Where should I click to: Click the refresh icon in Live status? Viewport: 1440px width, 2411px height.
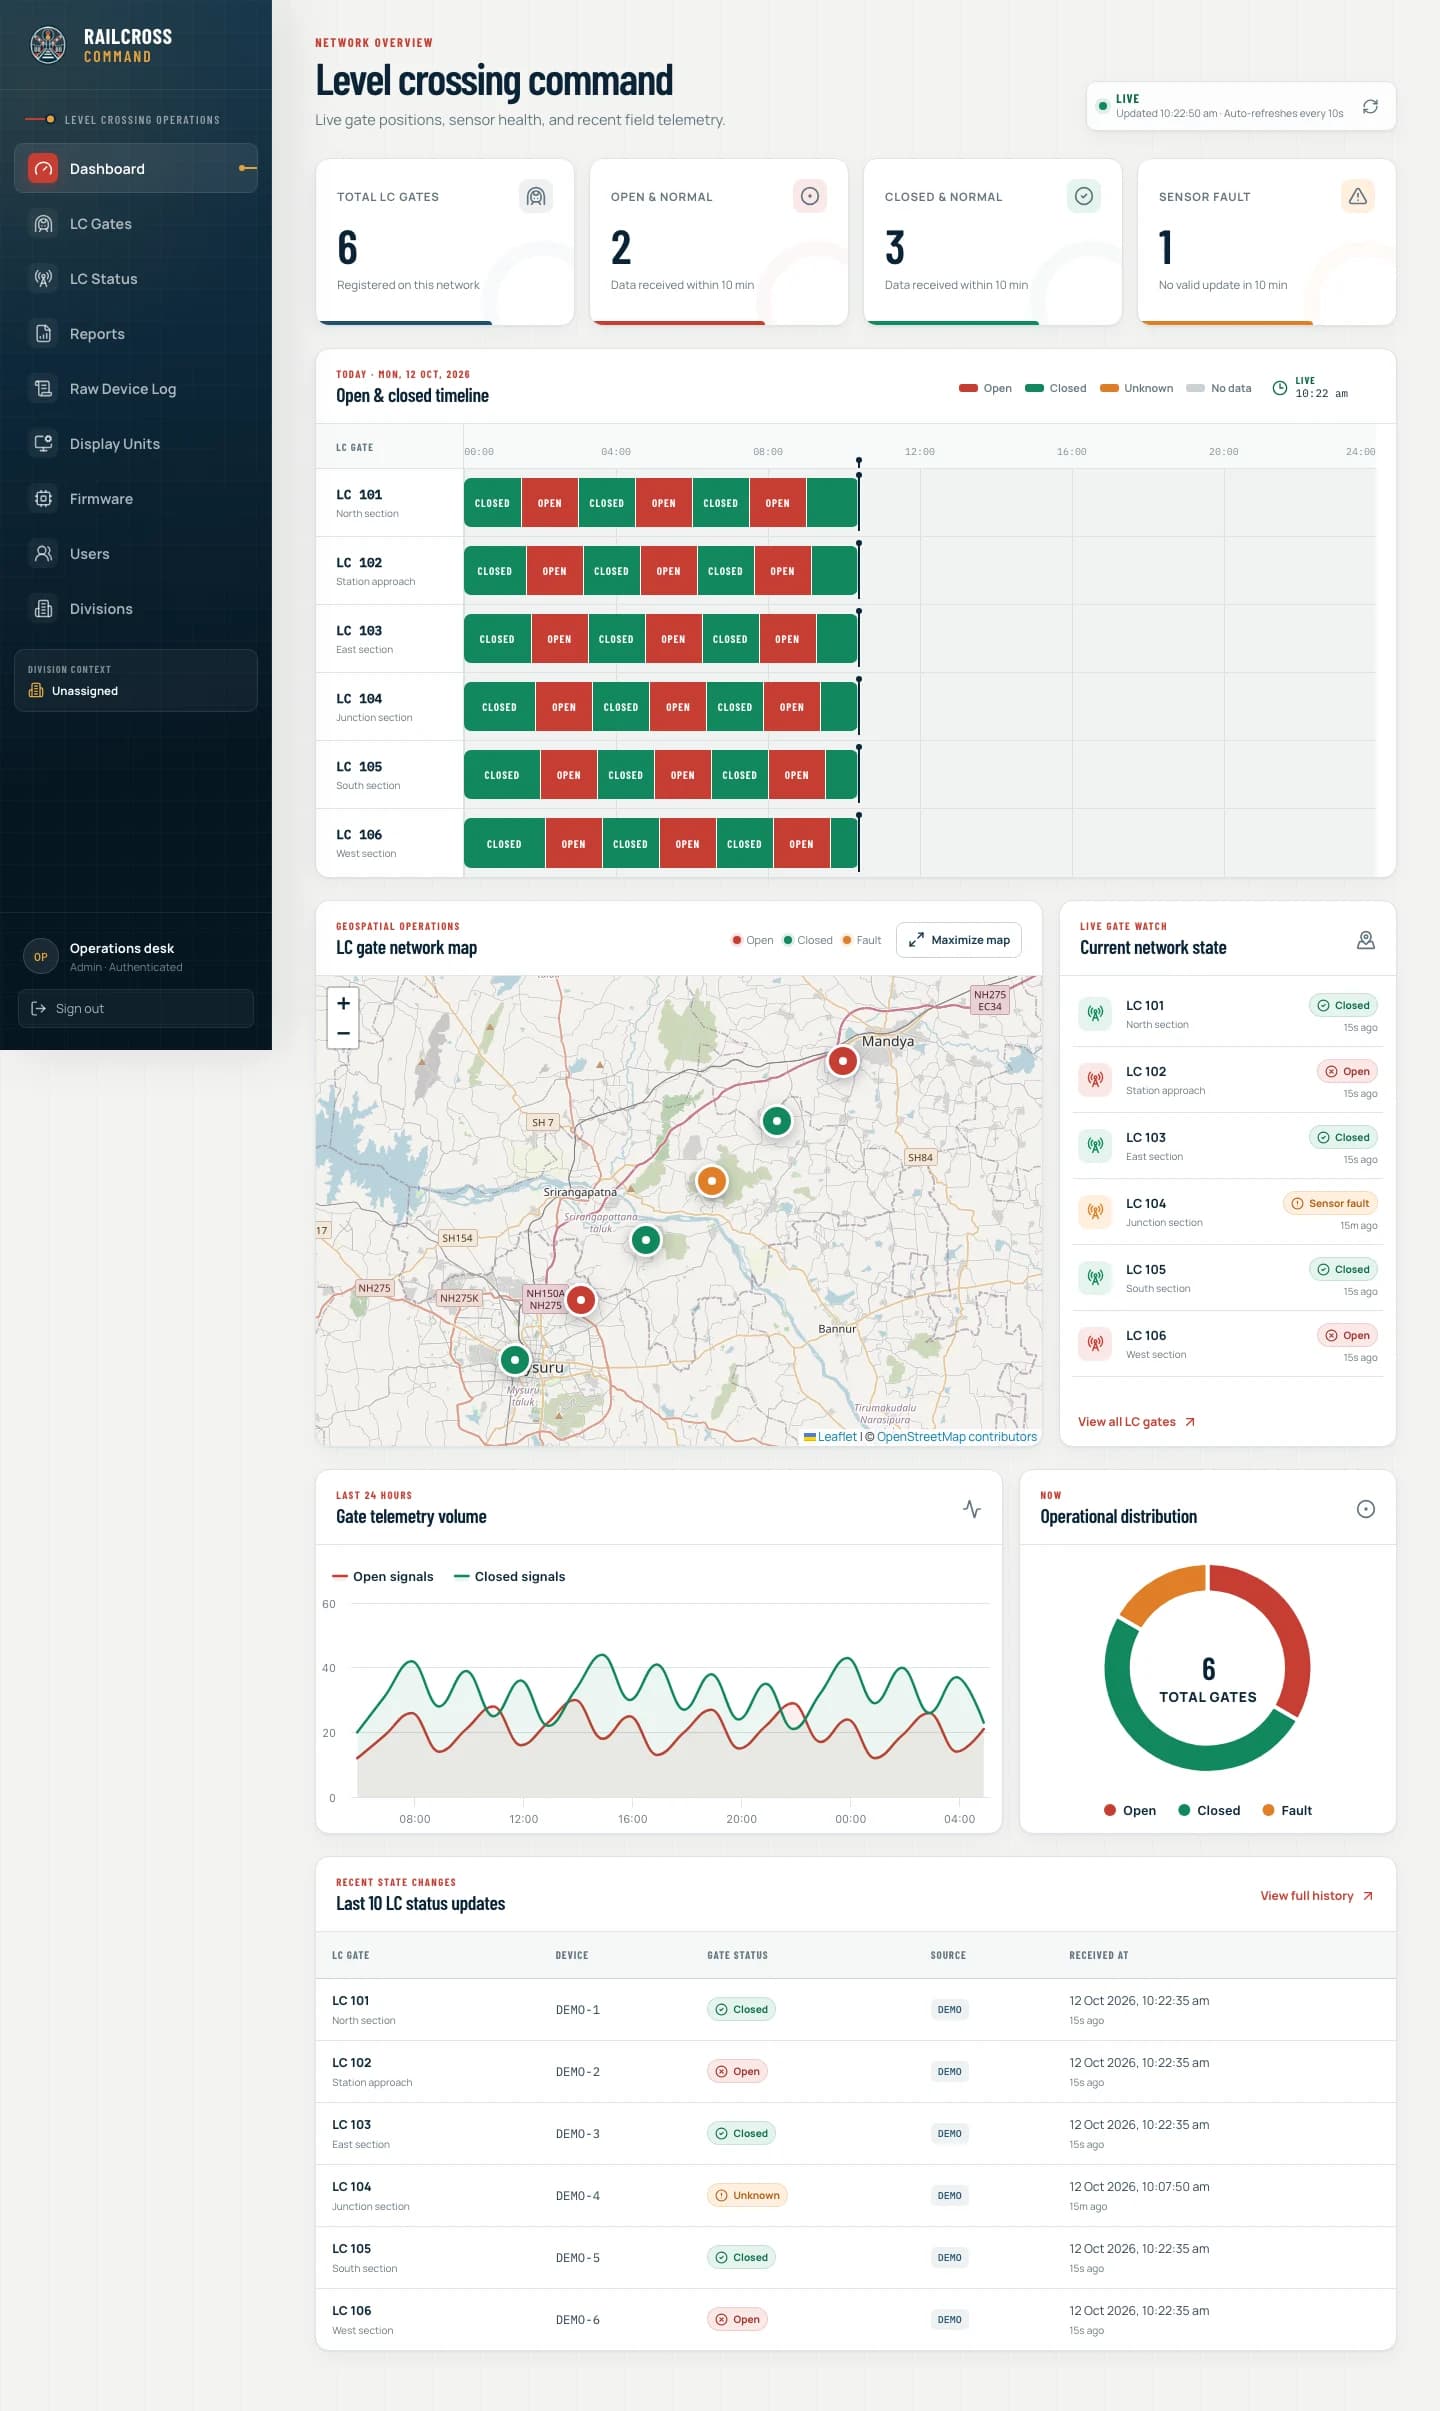1370,106
